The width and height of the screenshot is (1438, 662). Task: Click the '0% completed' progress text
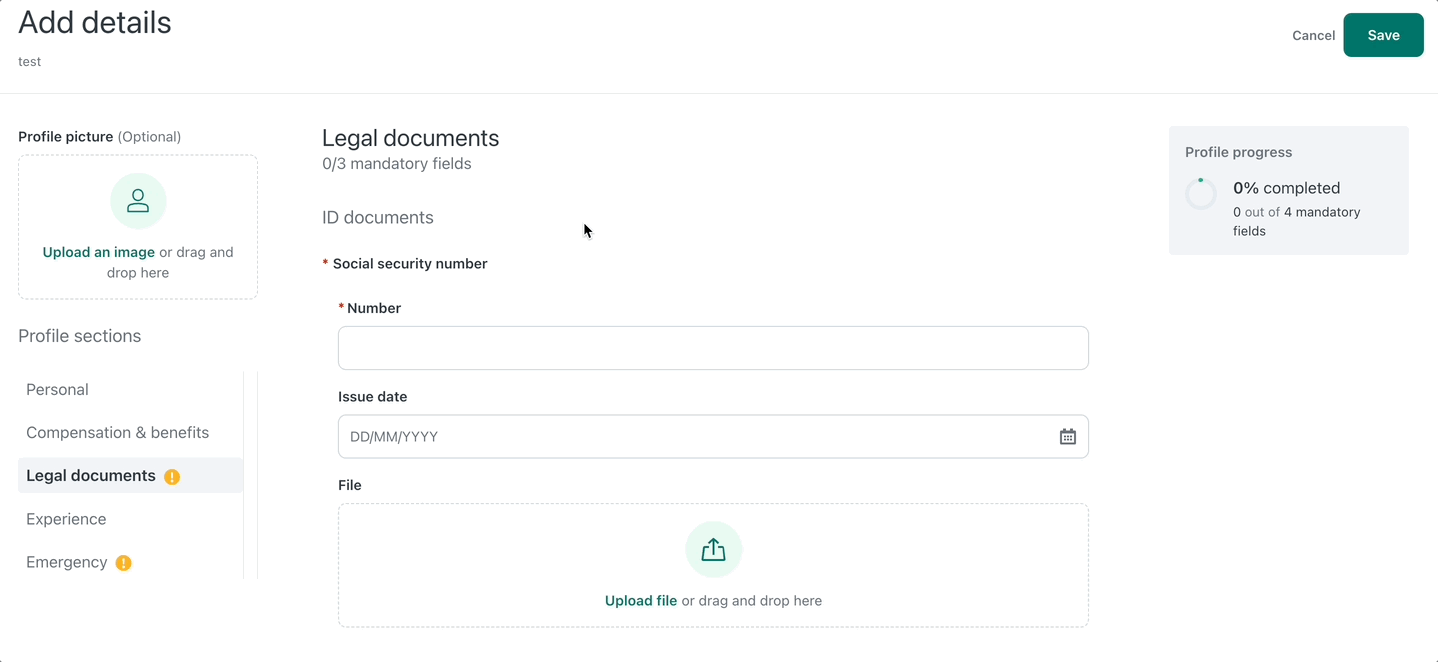point(1286,188)
